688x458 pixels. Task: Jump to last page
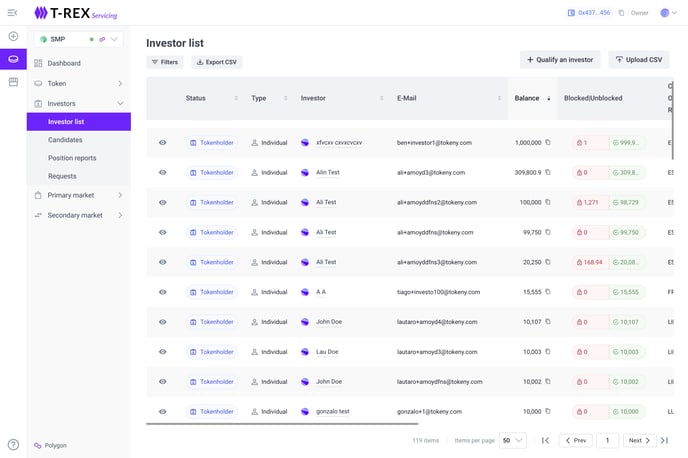664,440
